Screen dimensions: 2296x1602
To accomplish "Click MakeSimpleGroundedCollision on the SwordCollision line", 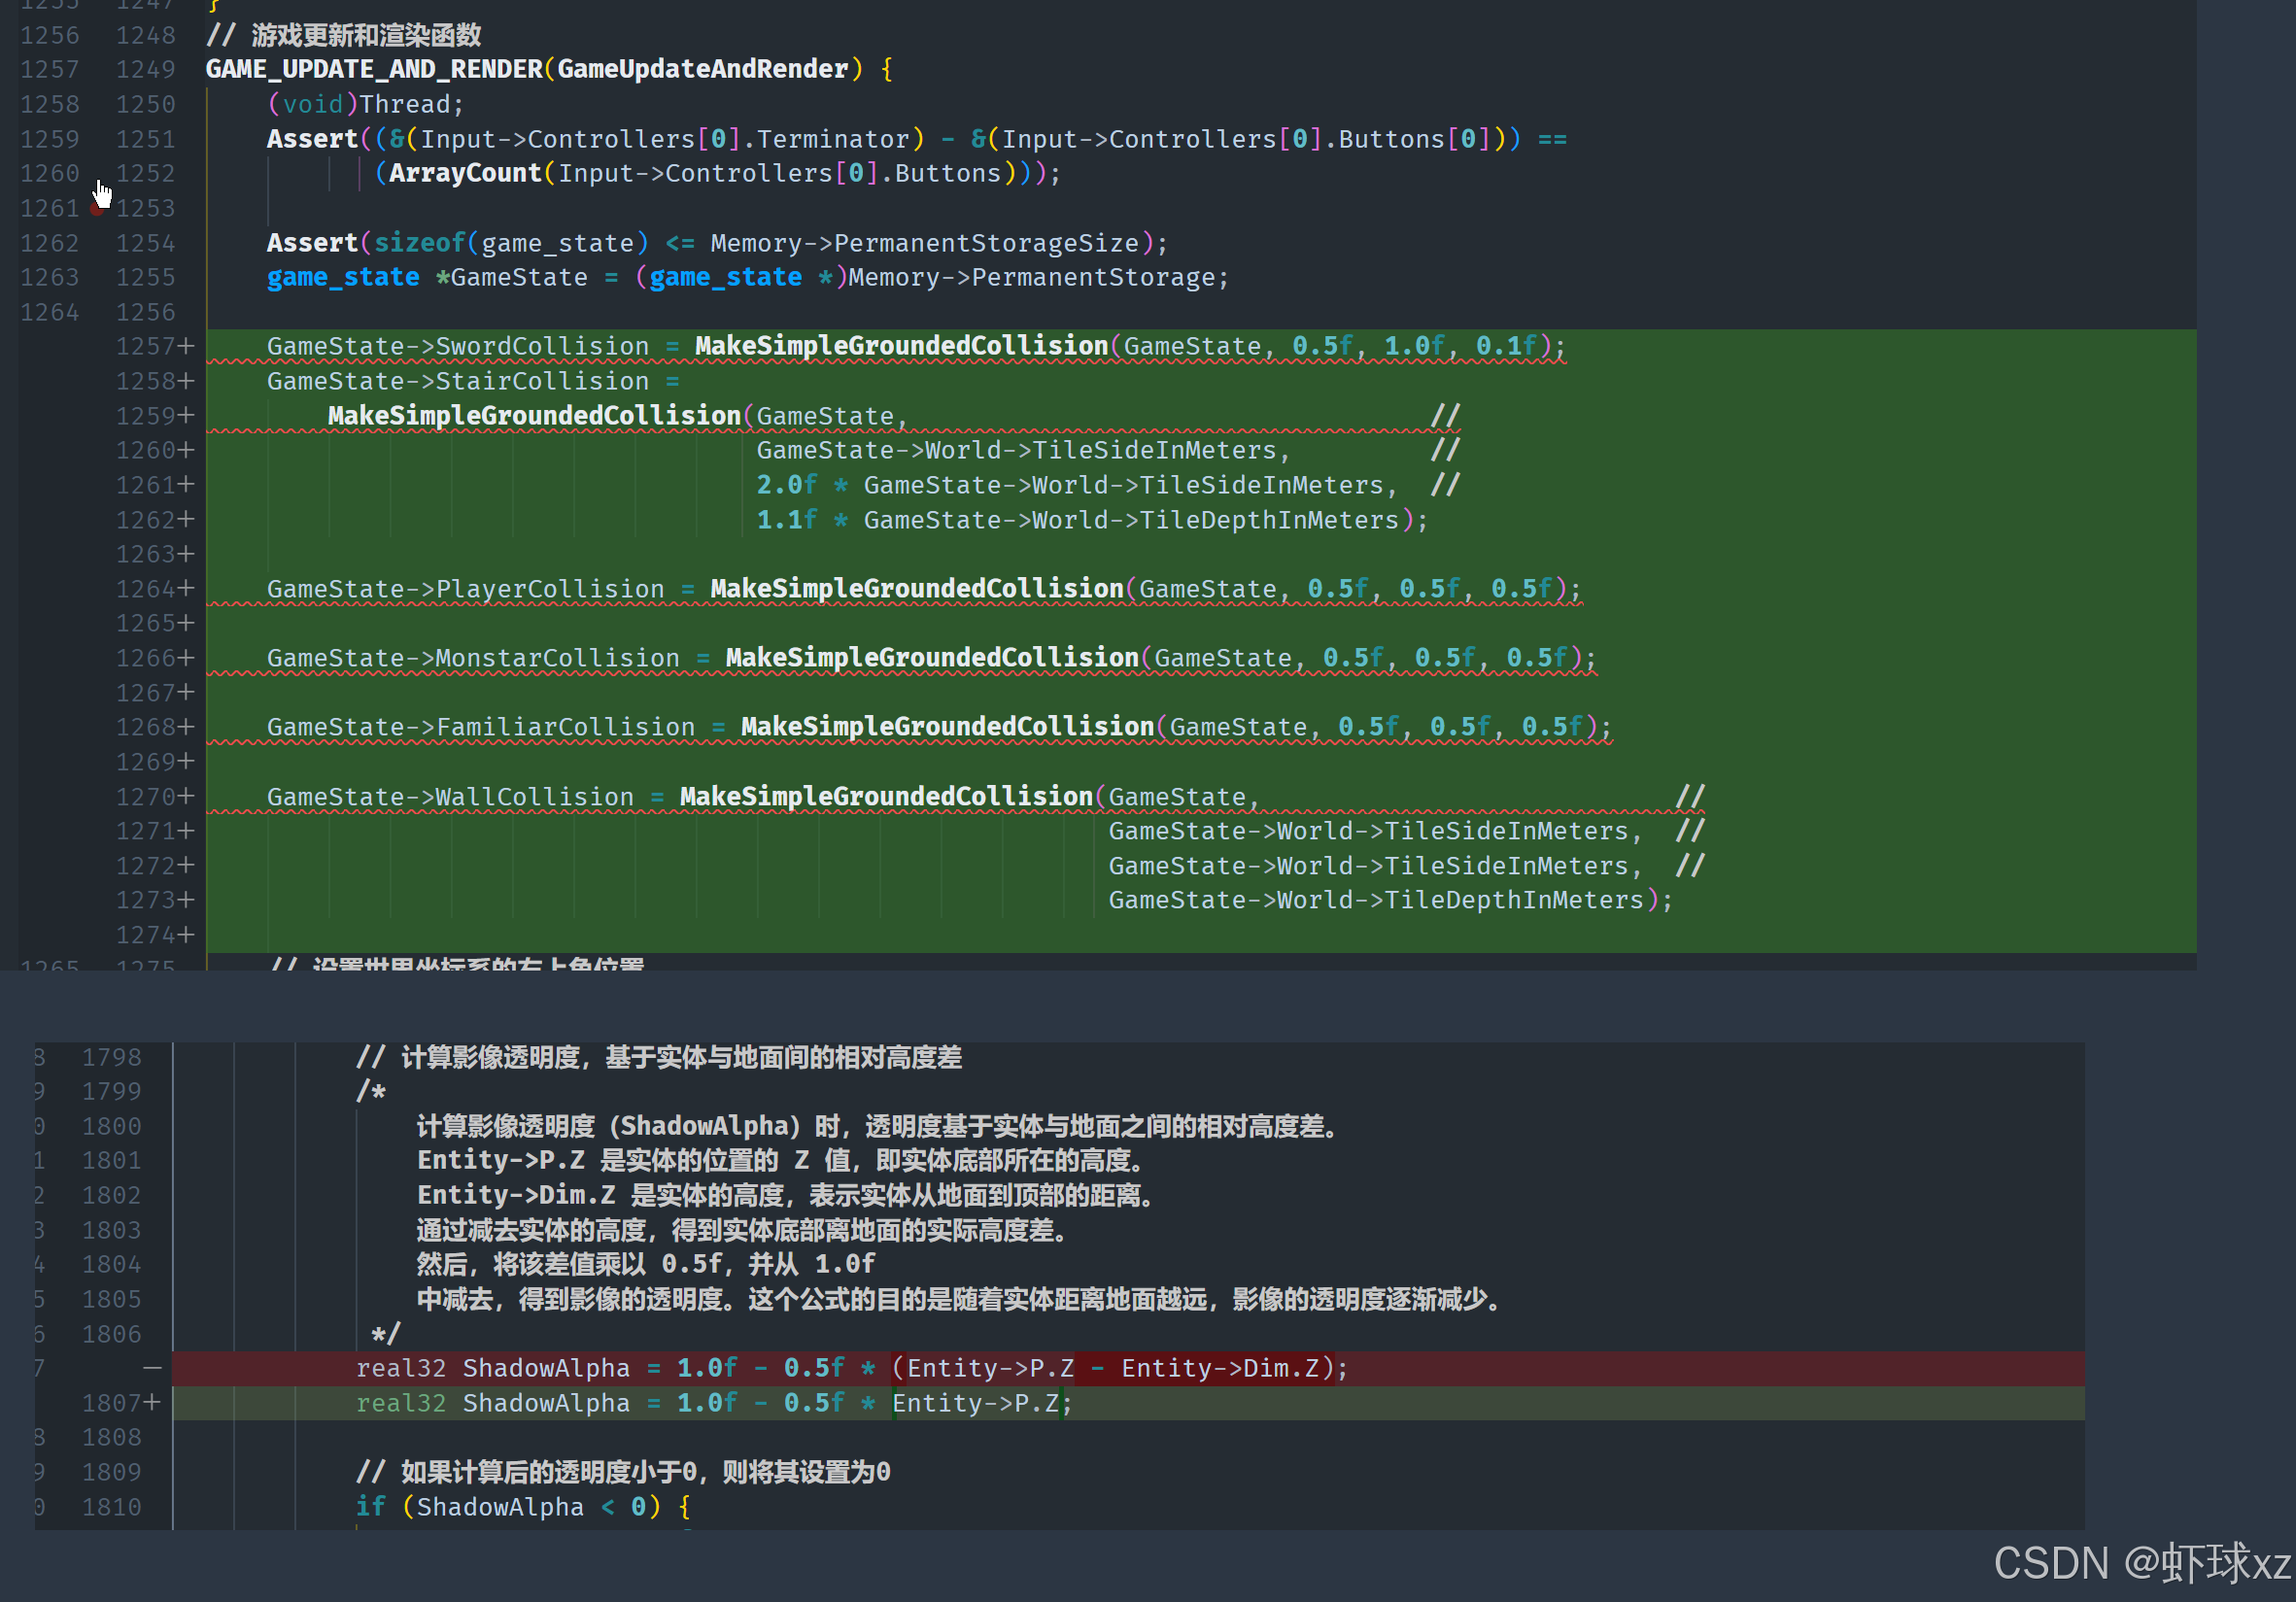I will (902, 346).
